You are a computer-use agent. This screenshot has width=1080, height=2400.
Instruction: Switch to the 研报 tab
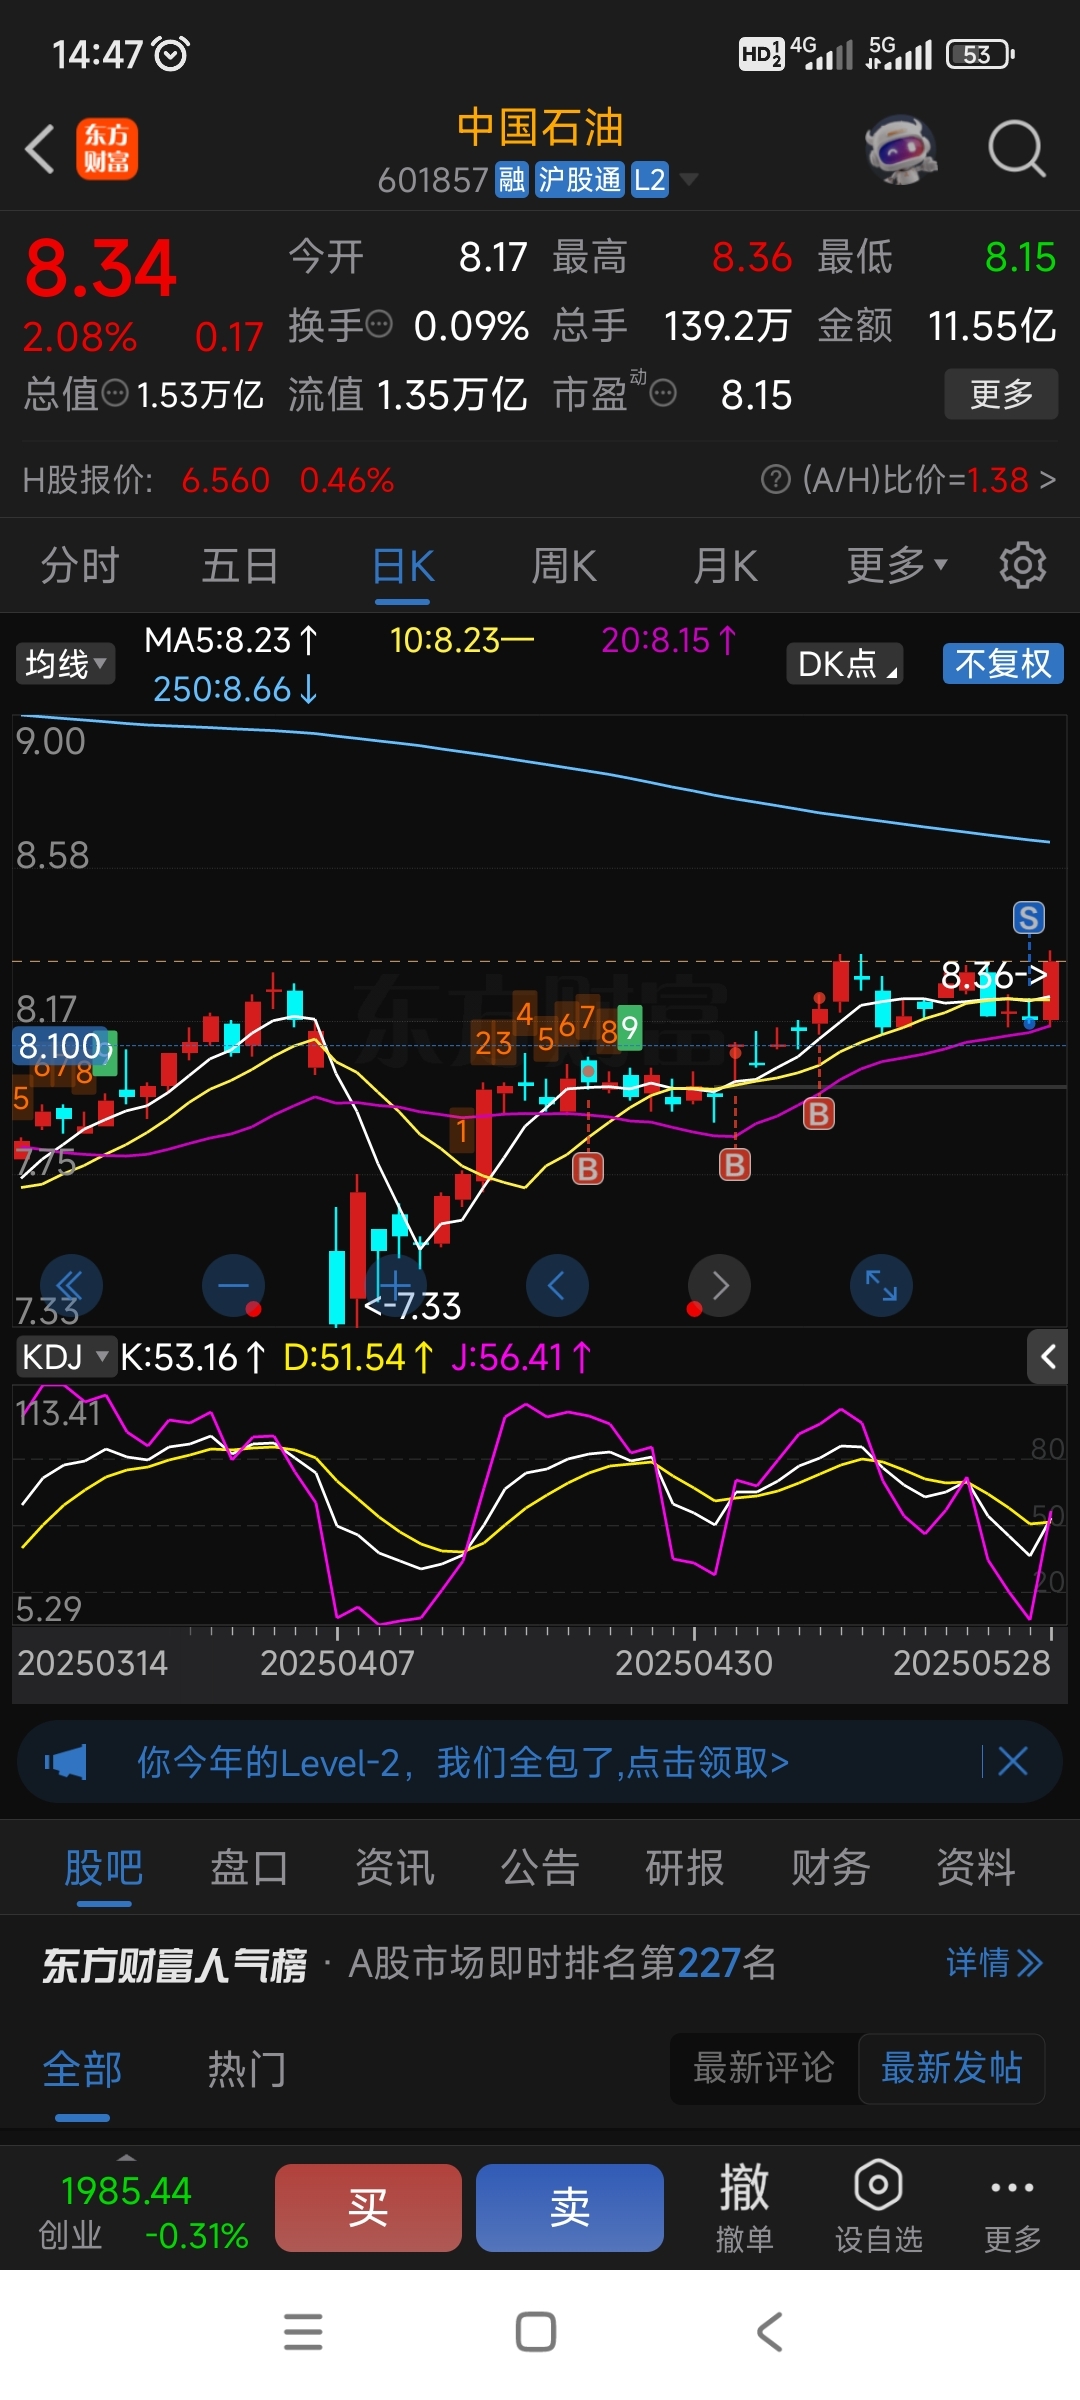tap(685, 1867)
